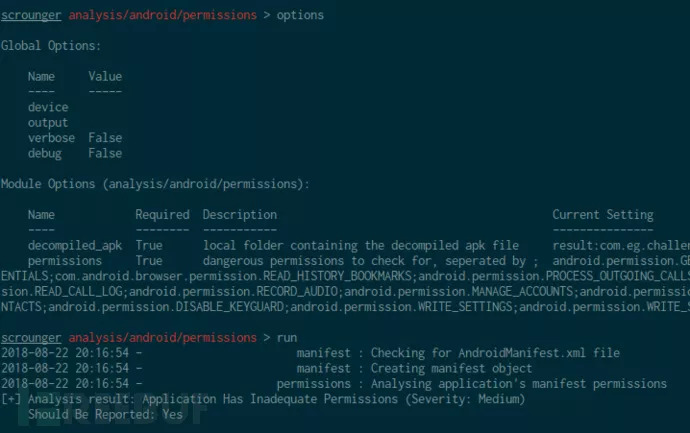
Task: Click the 'Current Setting' column header
Action: pyautogui.click(x=603, y=214)
